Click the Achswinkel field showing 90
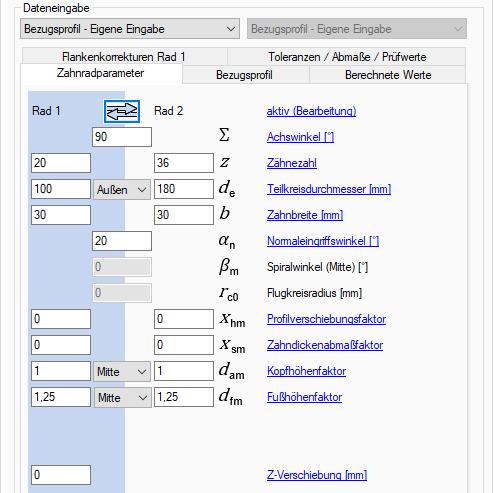The height and width of the screenshot is (493, 493). (x=122, y=137)
